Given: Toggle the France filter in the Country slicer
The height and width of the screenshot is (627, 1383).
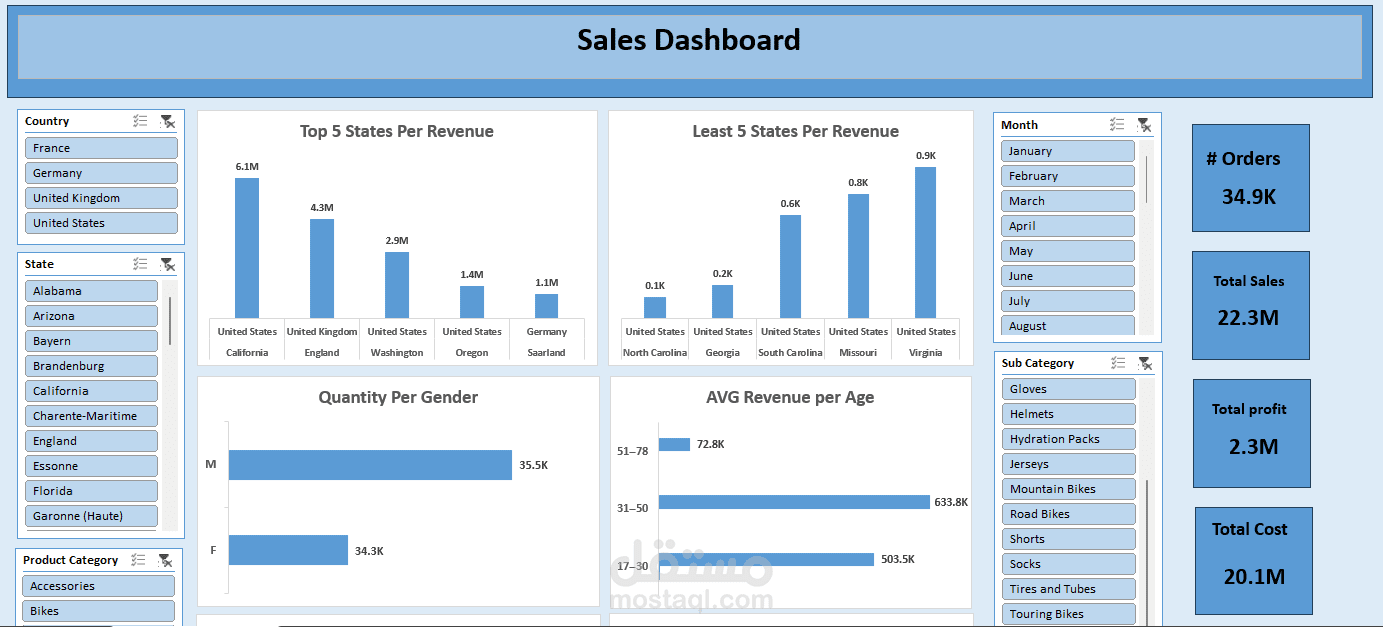Looking at the screenshot, I should click(101, 147).
